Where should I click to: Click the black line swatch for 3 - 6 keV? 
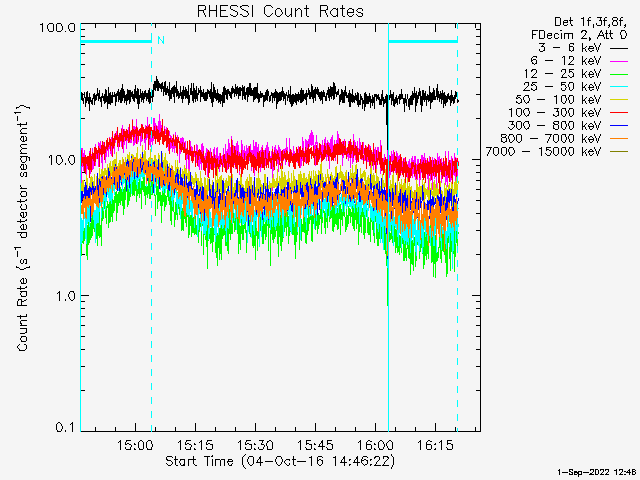[x=619, y=49]
